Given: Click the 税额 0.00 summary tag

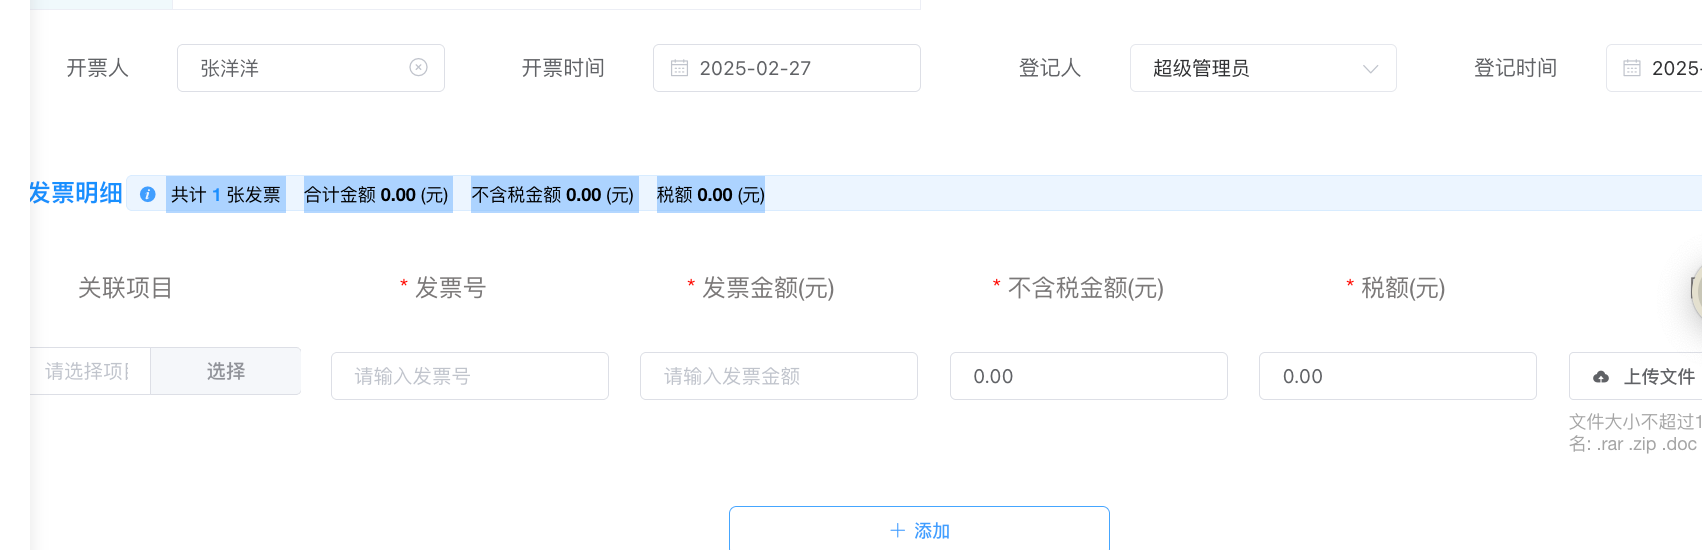Looking at the screenshot, I should tap(710, 194).
